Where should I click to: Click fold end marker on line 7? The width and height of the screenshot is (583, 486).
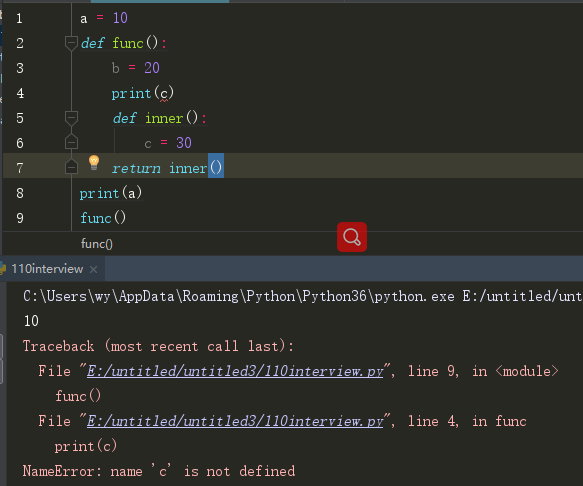[x=71, y=167]
